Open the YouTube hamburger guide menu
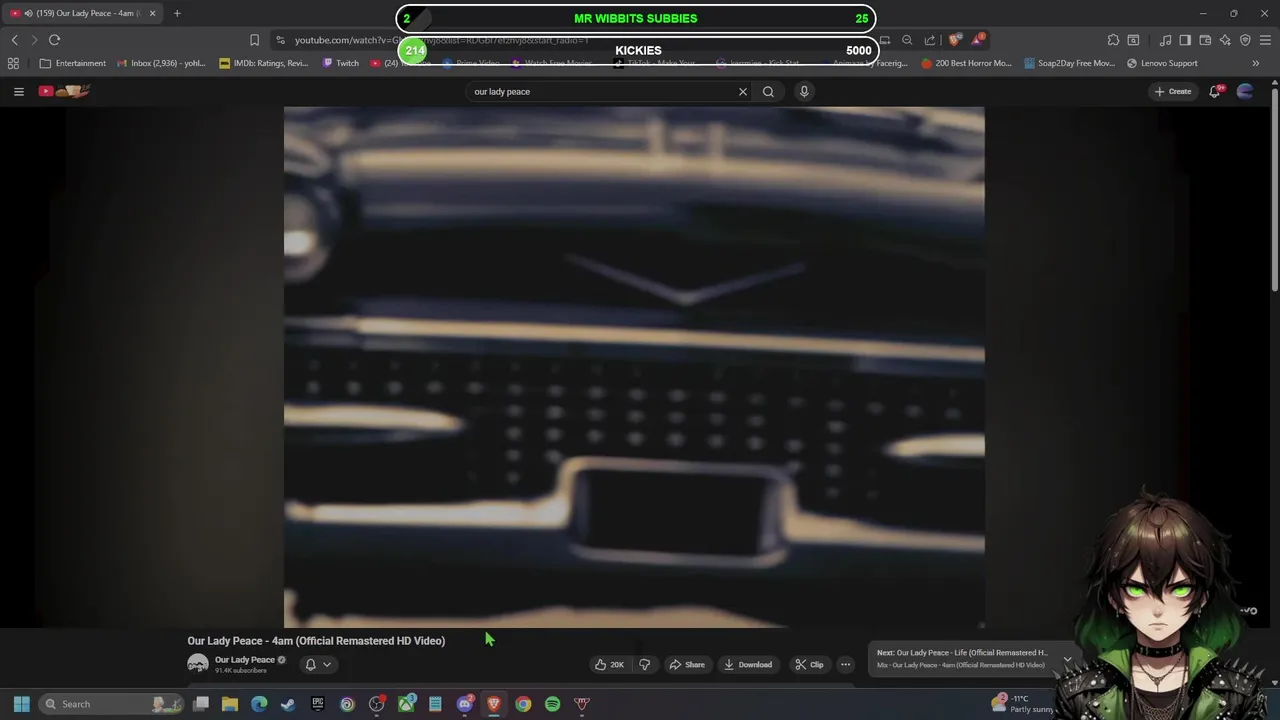The width and height of the screenshot is (1280, 720). [x=18, y=91]
